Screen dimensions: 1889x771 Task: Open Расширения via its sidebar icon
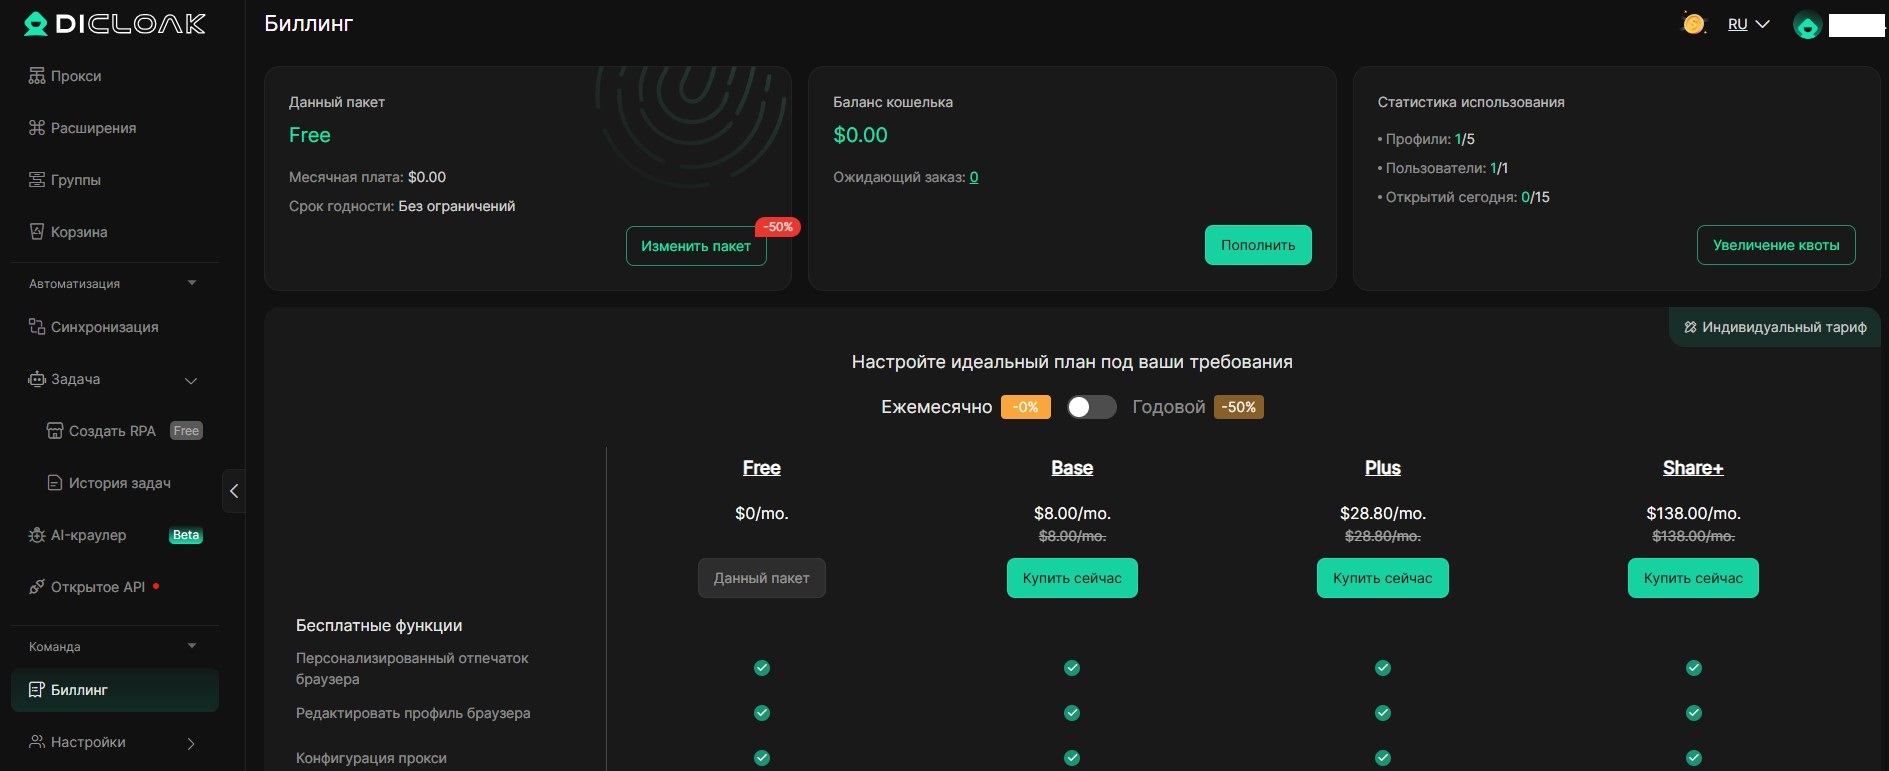(x=37, y=128)
